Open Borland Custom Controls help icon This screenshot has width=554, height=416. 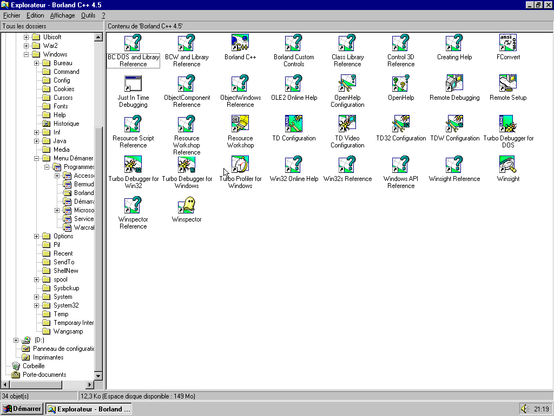[x=294, y=43]
